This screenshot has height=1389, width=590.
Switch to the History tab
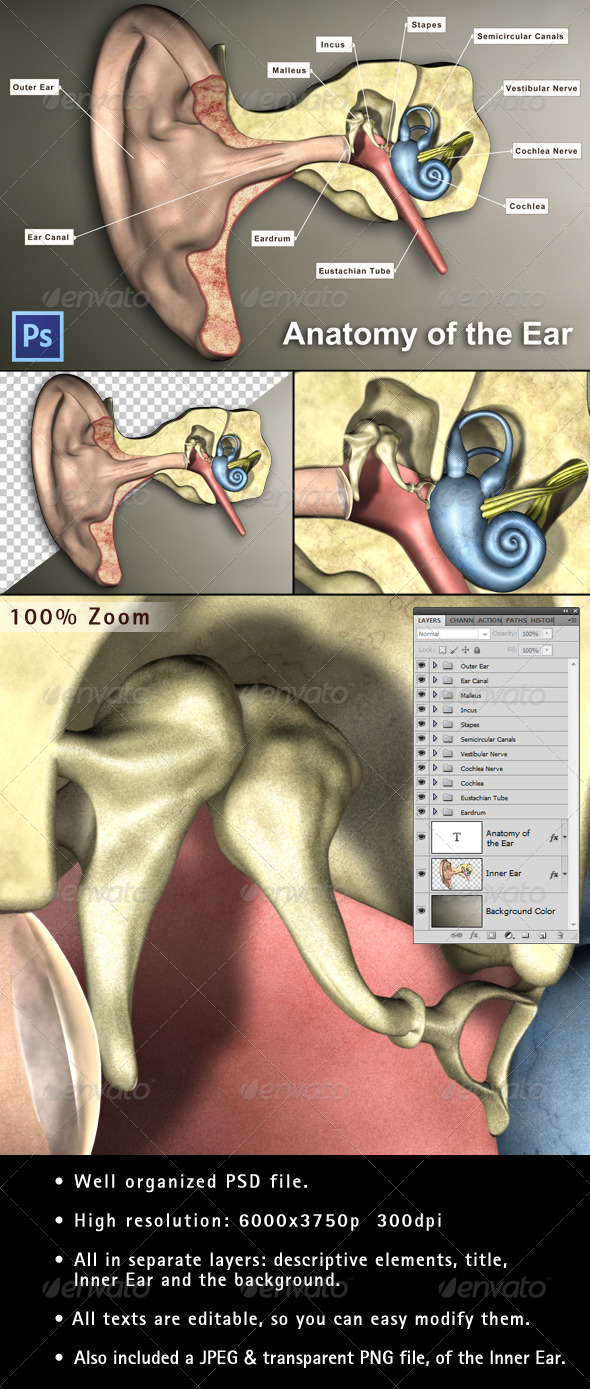pyautogui.click(x=542, y=620)
